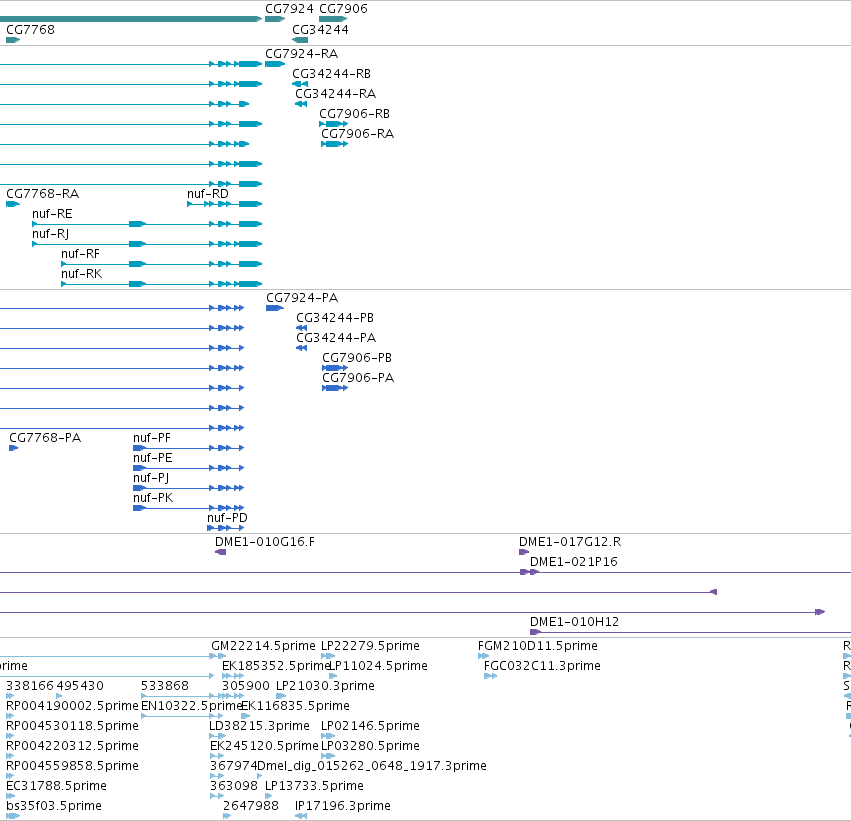
Task: Click the 305900 EST label
Action: tap(246, 686)
